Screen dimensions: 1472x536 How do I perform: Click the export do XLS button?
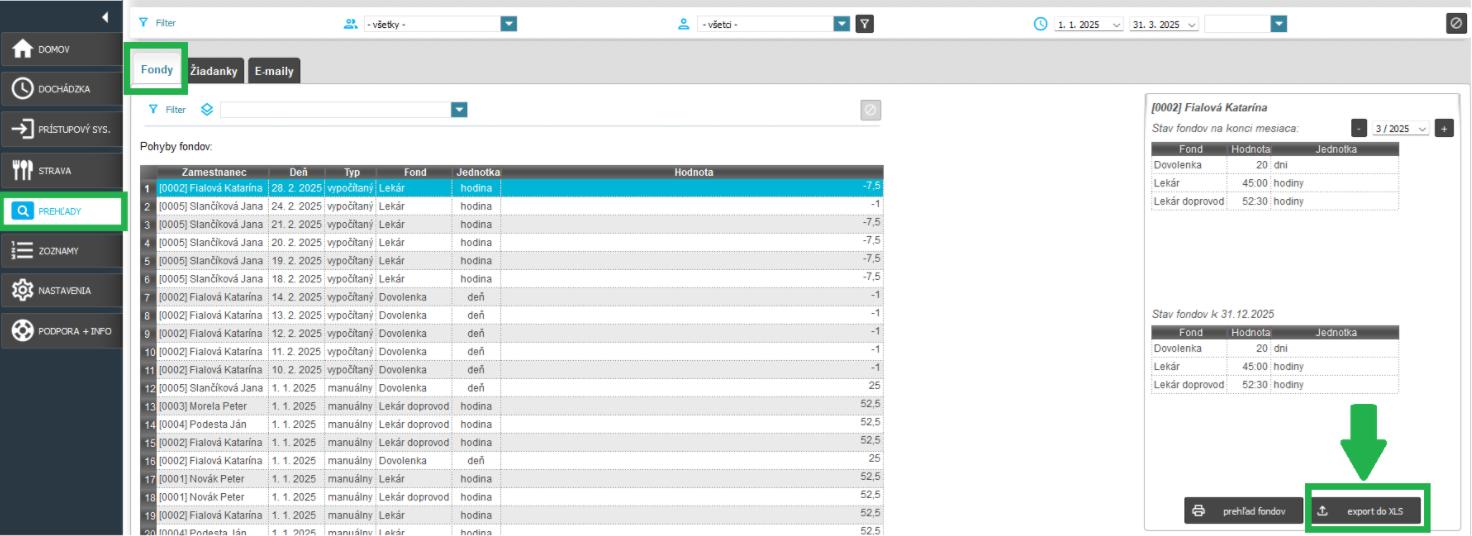(x=1368, y=511)
